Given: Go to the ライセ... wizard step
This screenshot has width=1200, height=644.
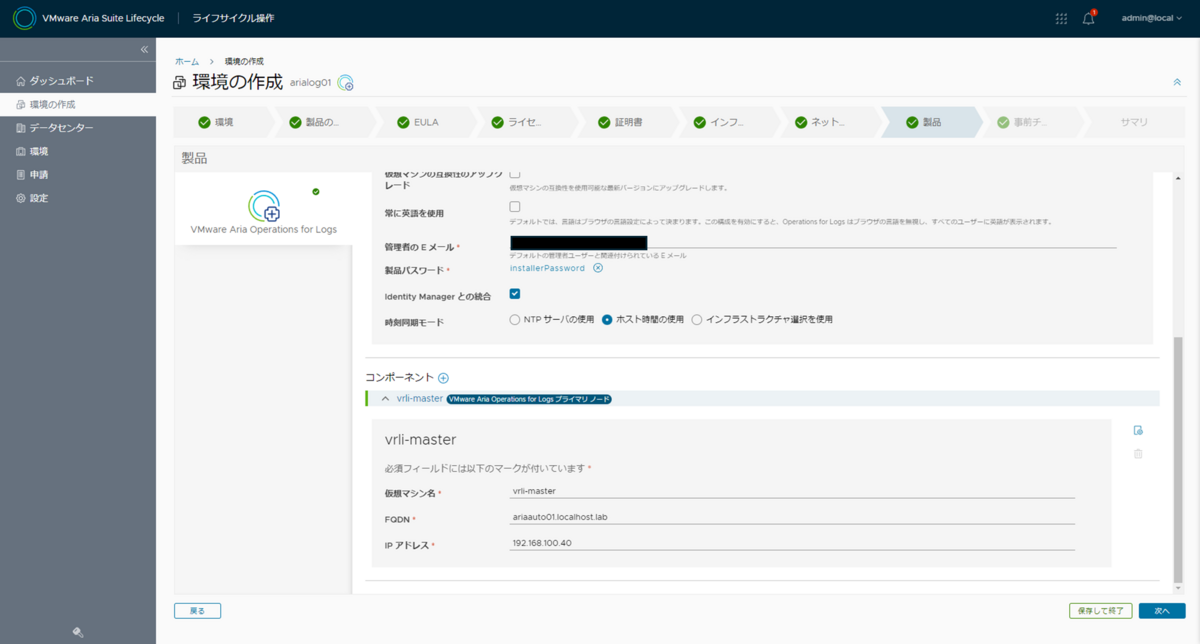Looking at the screenshot, I should [x=522, y=122].
